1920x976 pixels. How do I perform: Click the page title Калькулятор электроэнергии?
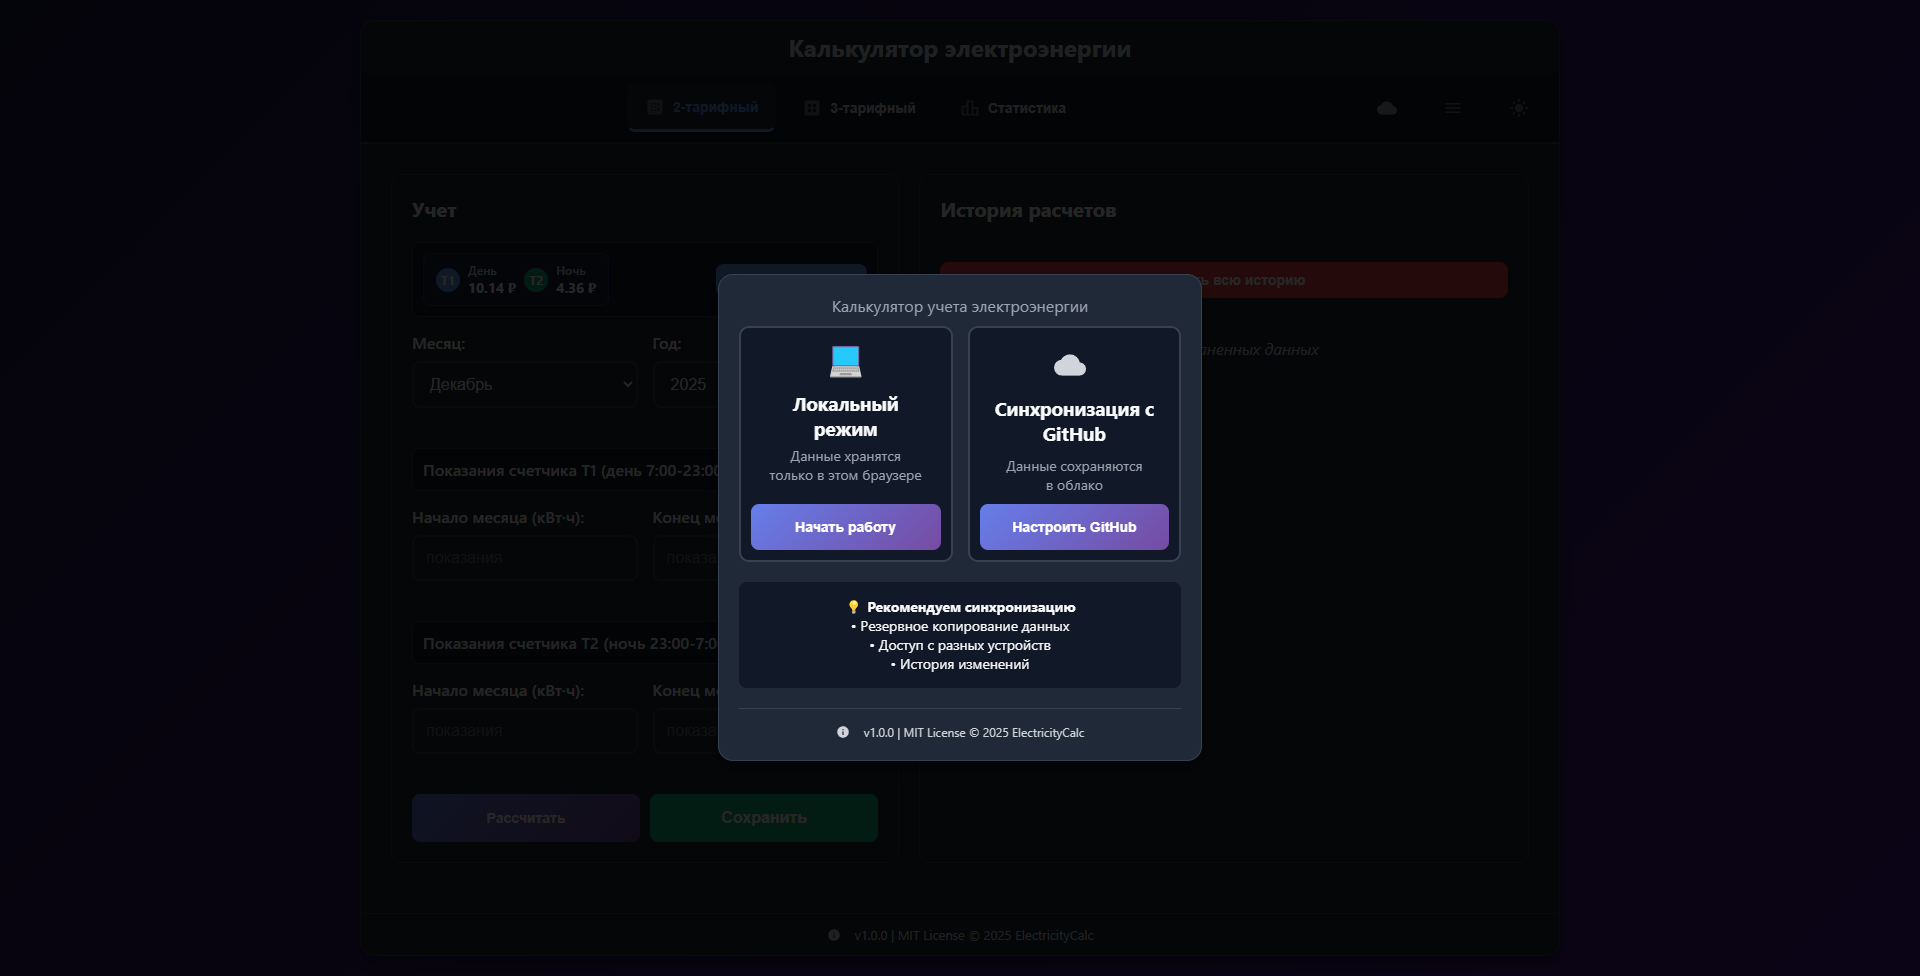coord(960,49)
